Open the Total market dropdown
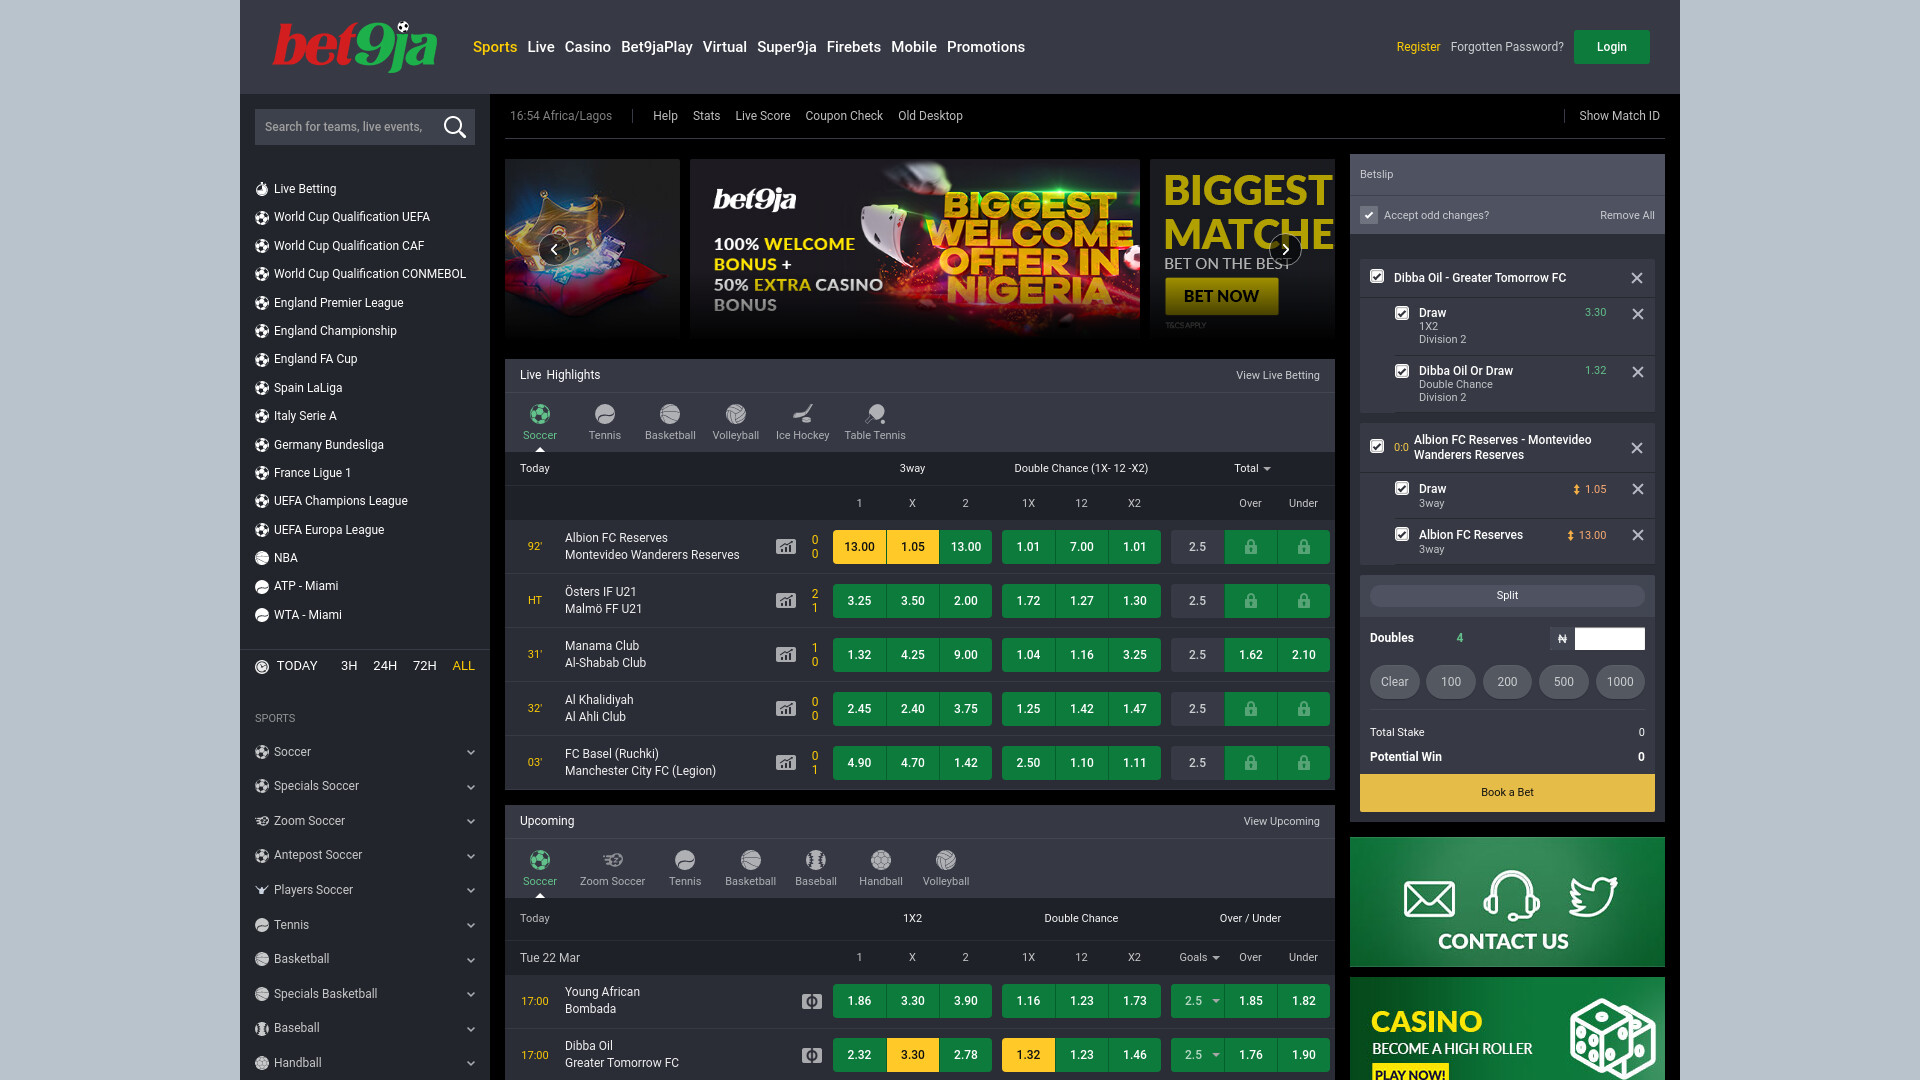Screen dimensions: 1920x1080 [x=1252, y=468]
